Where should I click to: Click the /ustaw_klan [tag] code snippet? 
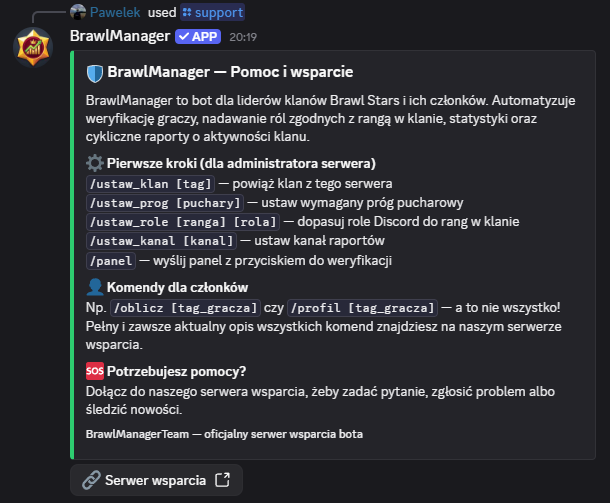click(150, 184)
